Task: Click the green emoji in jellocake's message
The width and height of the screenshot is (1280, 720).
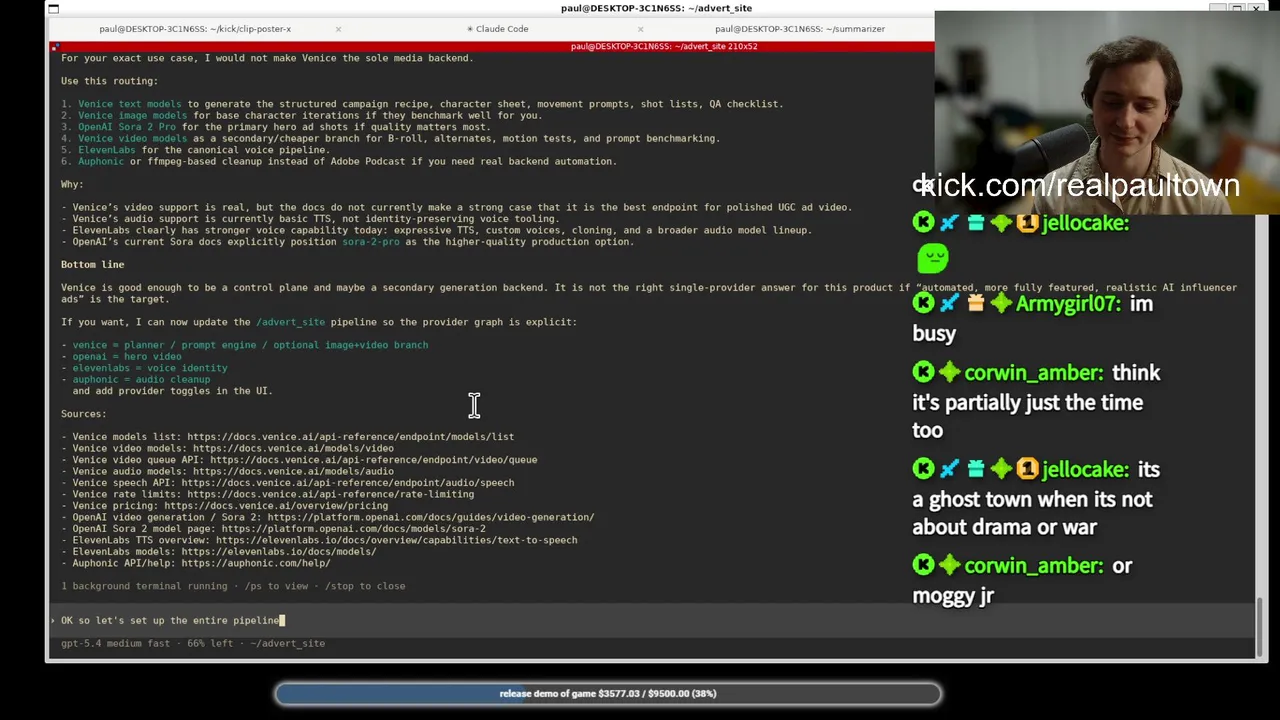Action: pos(932,258)
